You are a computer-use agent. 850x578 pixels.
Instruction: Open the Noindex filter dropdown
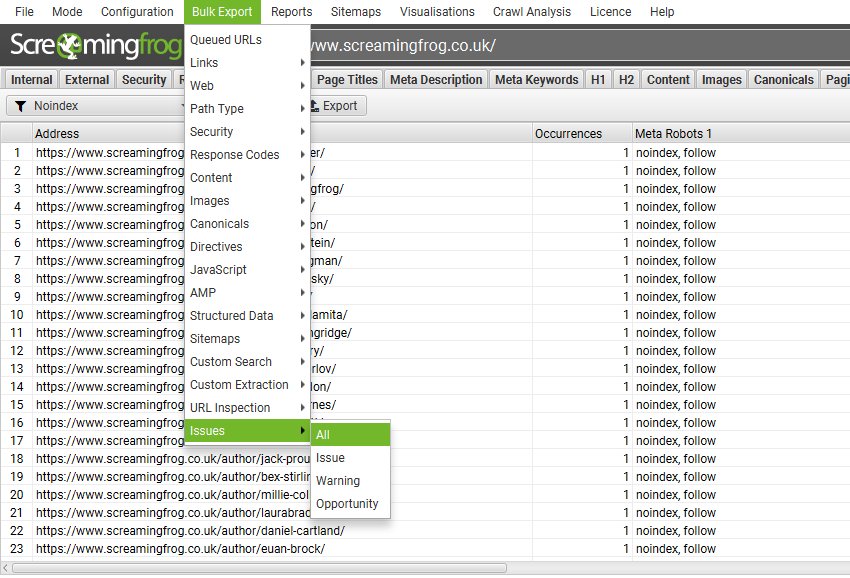click(95, 106)
